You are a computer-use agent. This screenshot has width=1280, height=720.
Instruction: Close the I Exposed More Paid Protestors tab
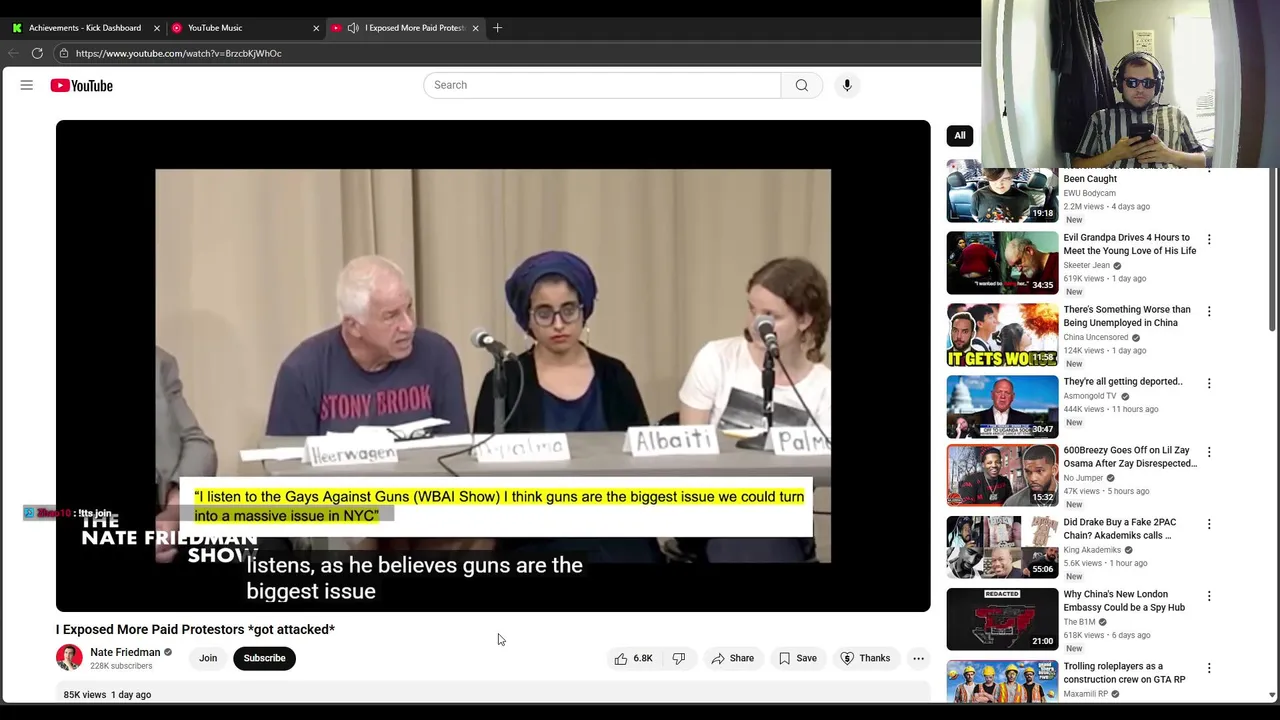[475, 28]
